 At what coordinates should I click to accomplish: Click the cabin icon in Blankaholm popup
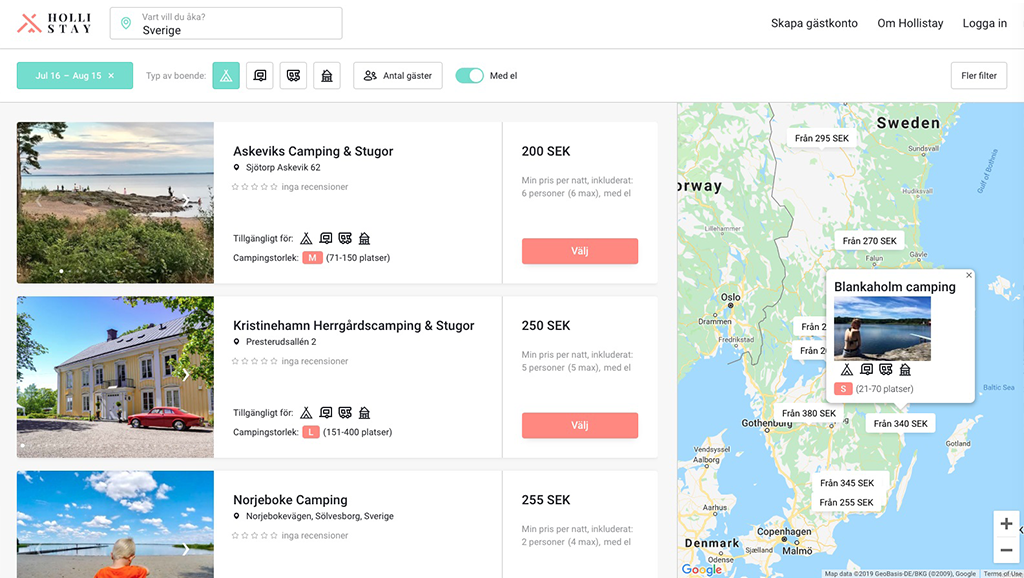pyautogui.click(x=905, y=370)
